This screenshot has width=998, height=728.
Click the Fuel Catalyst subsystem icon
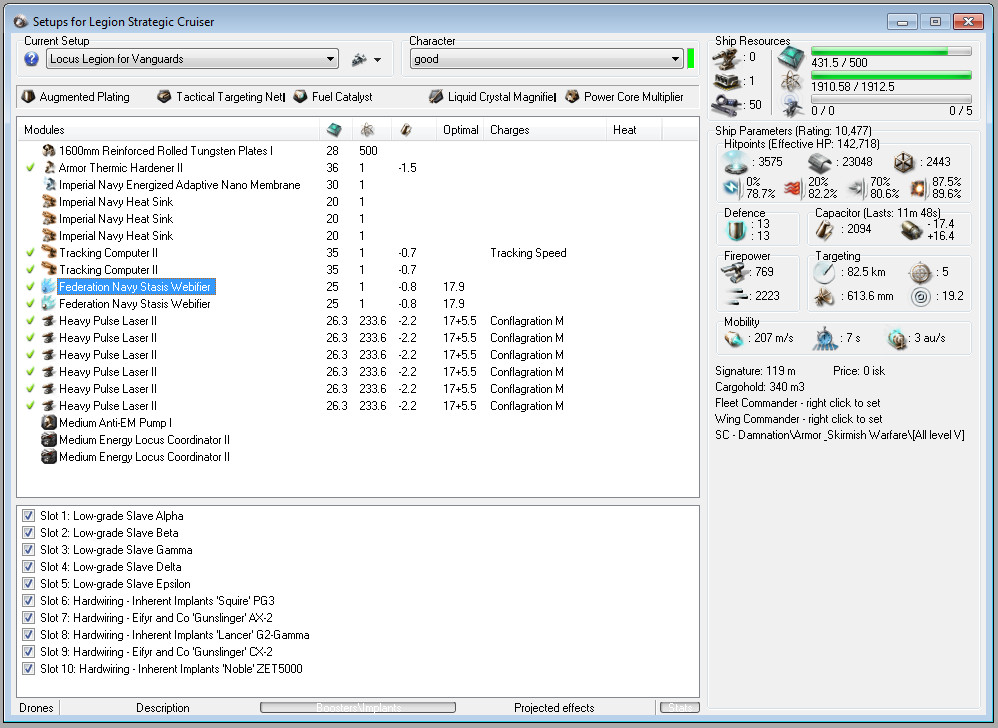[300, 97]
